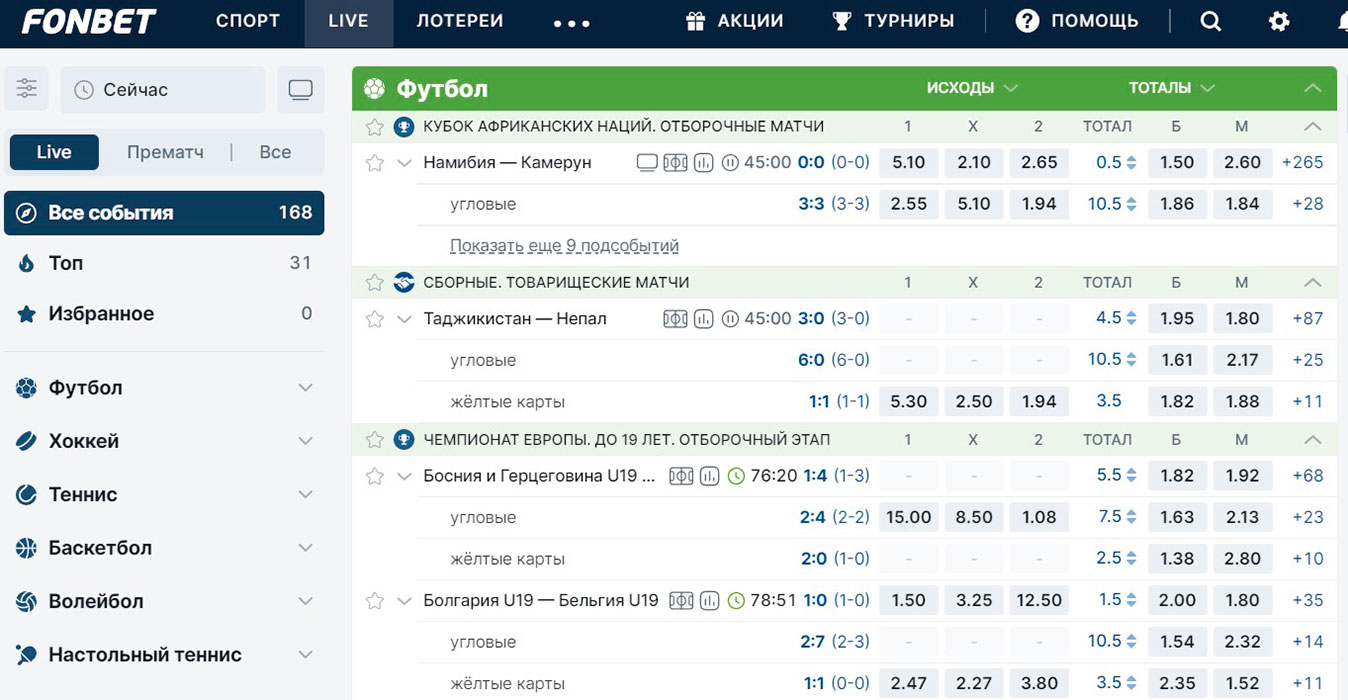Image resolution: width=1348 pixels, height=700 pixels.
Task: Favorite the Намибия — Камерун match star
Action: point(375,163)
